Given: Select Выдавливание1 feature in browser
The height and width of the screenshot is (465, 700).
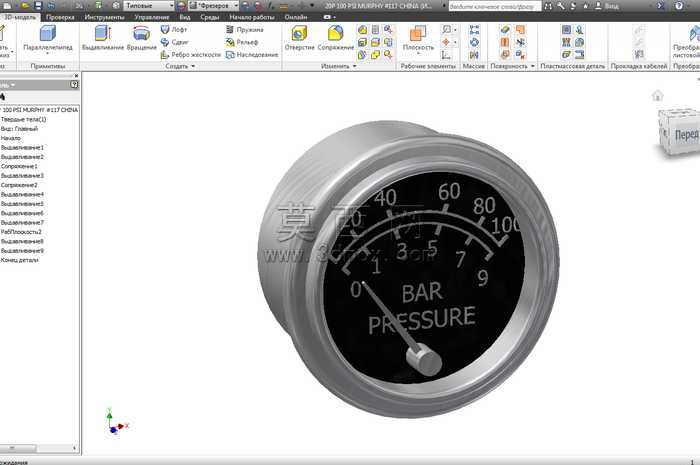Looking at the screenshot, I should coord(22,147).
